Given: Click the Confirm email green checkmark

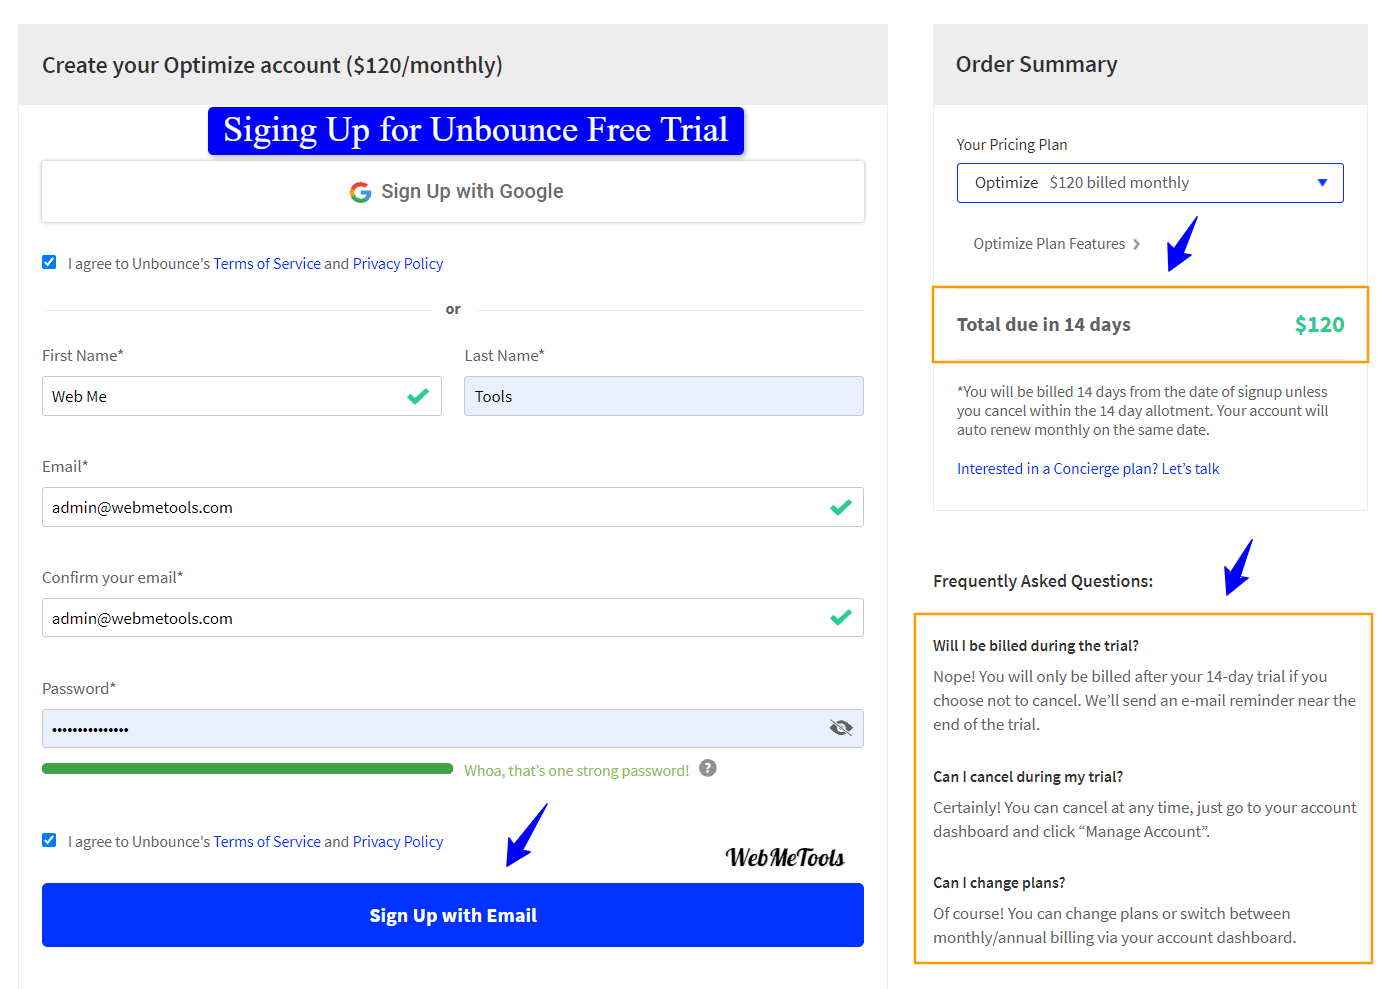Looking at the screenshot, I should (841, 618).
